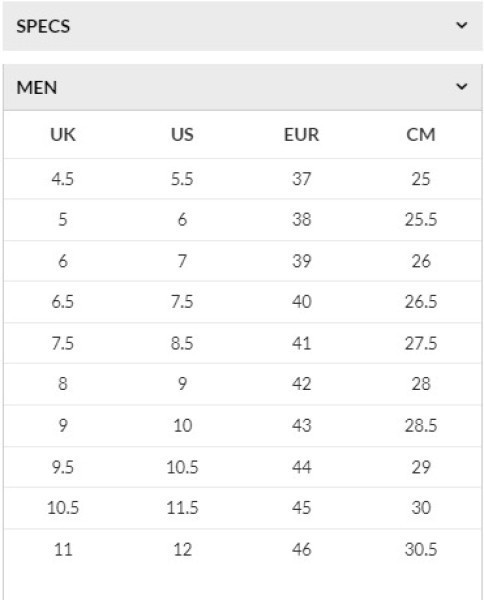Click the 25.5 CM cell
This screenshot has width=484, height=600.
pyautogui.click(x=421, y=220)
